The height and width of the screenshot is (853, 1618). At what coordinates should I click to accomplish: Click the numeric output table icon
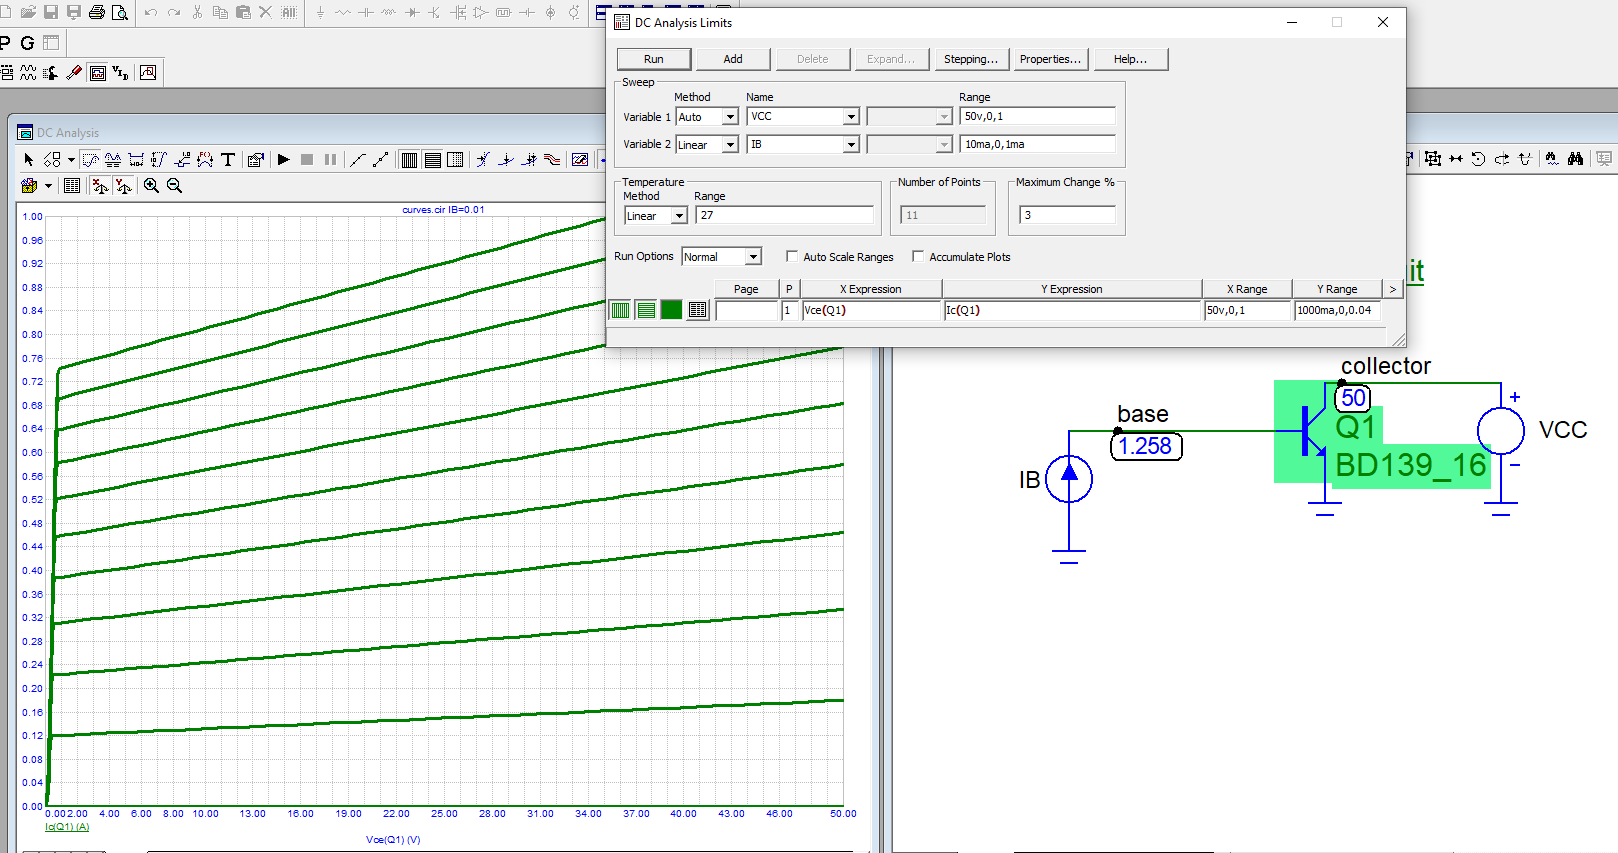[697, 310]
